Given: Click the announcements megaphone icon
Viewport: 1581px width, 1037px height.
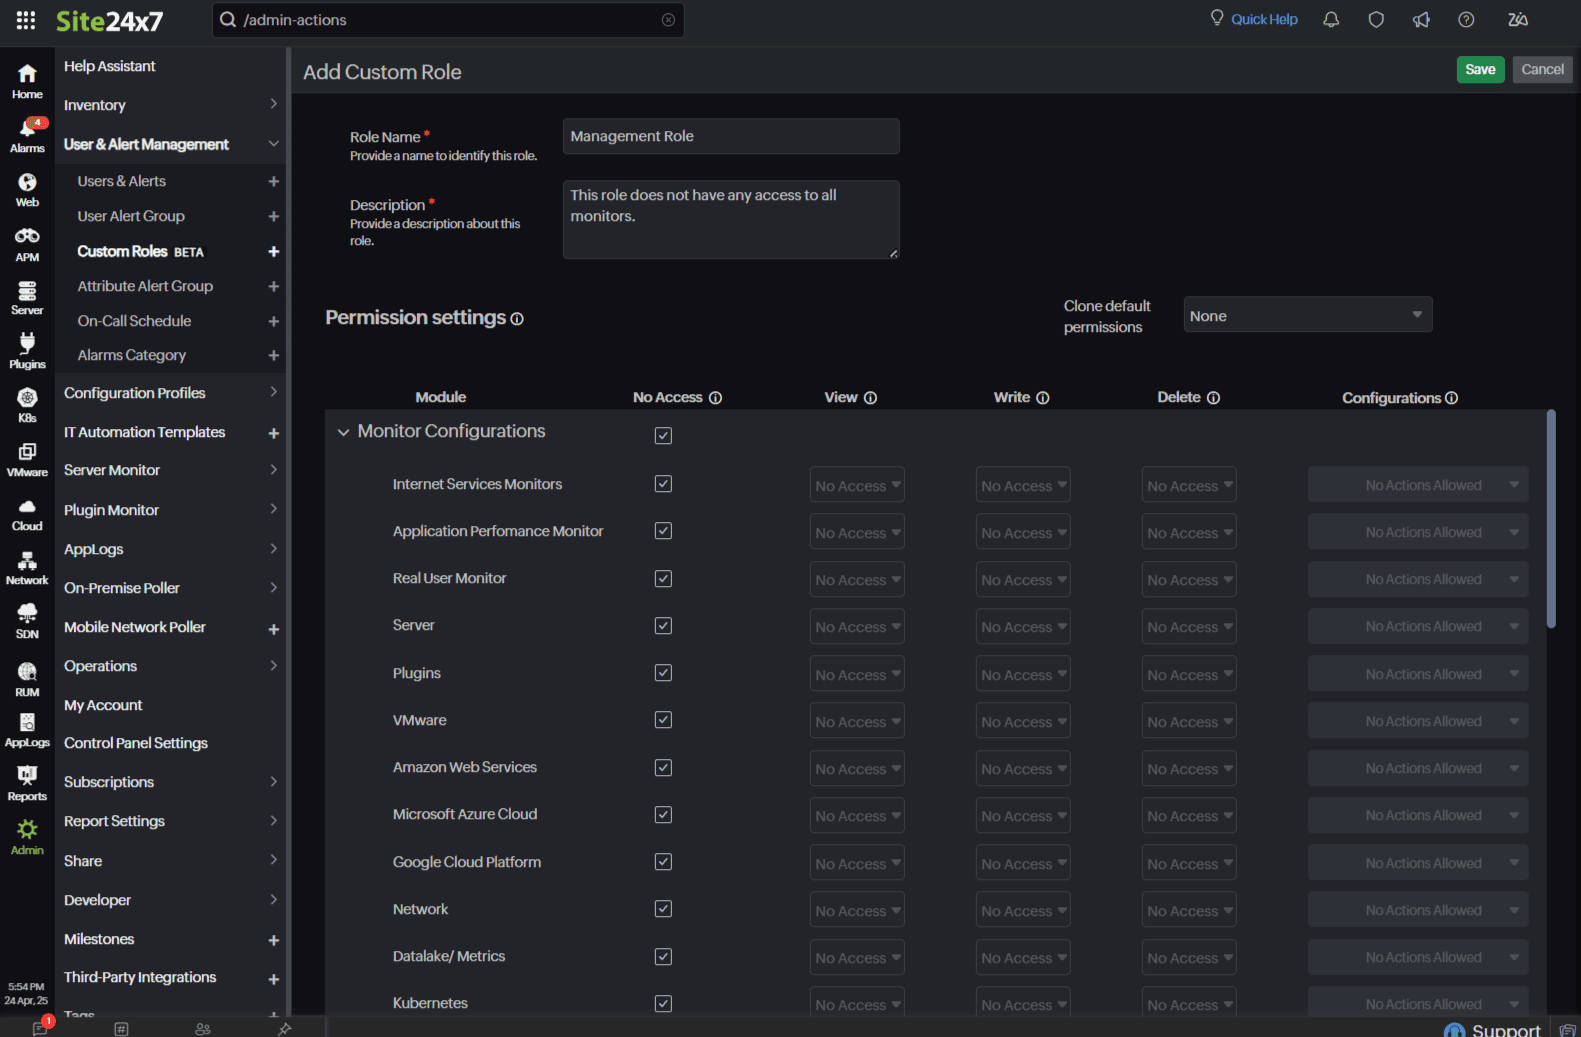Looking at the screenshot, I should tap(1421, 19).
